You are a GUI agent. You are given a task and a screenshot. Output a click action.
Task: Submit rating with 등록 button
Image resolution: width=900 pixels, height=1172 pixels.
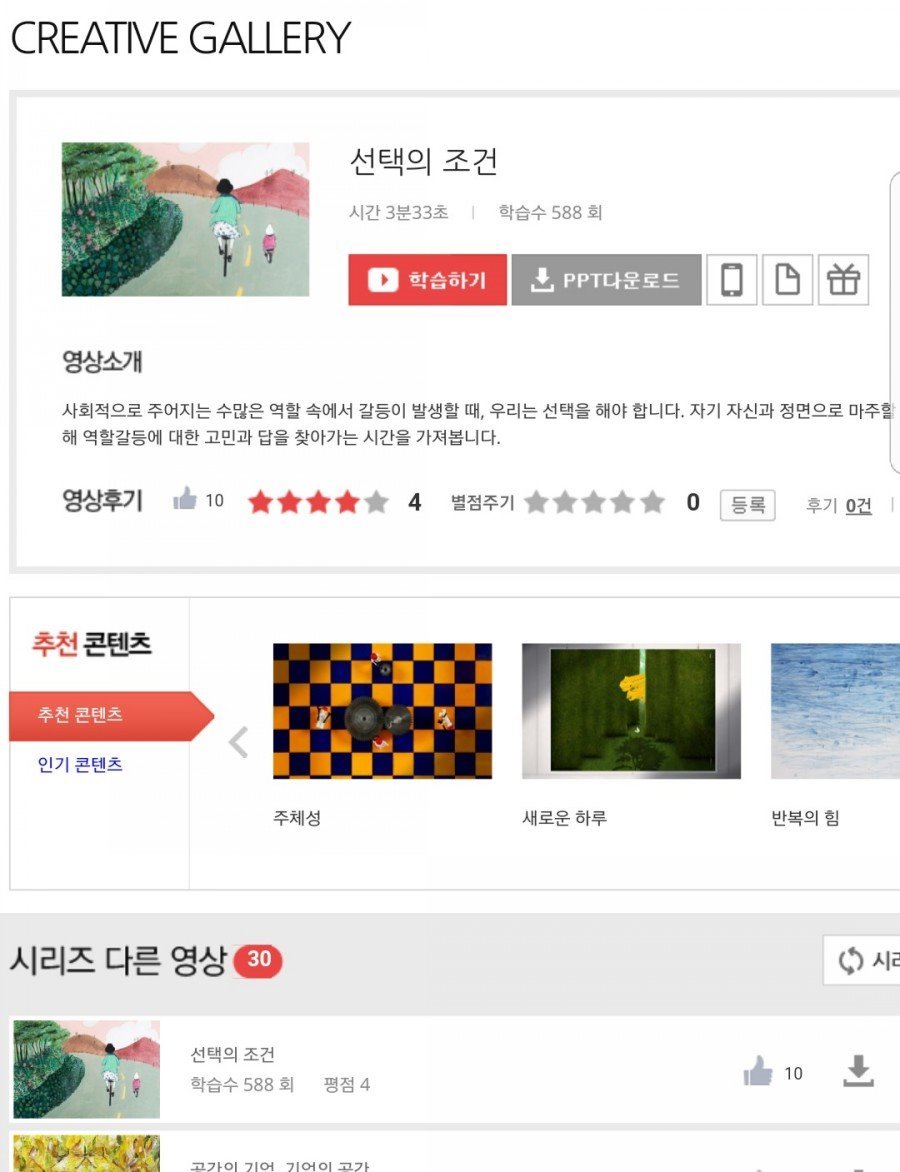click(x=747, y=505)
